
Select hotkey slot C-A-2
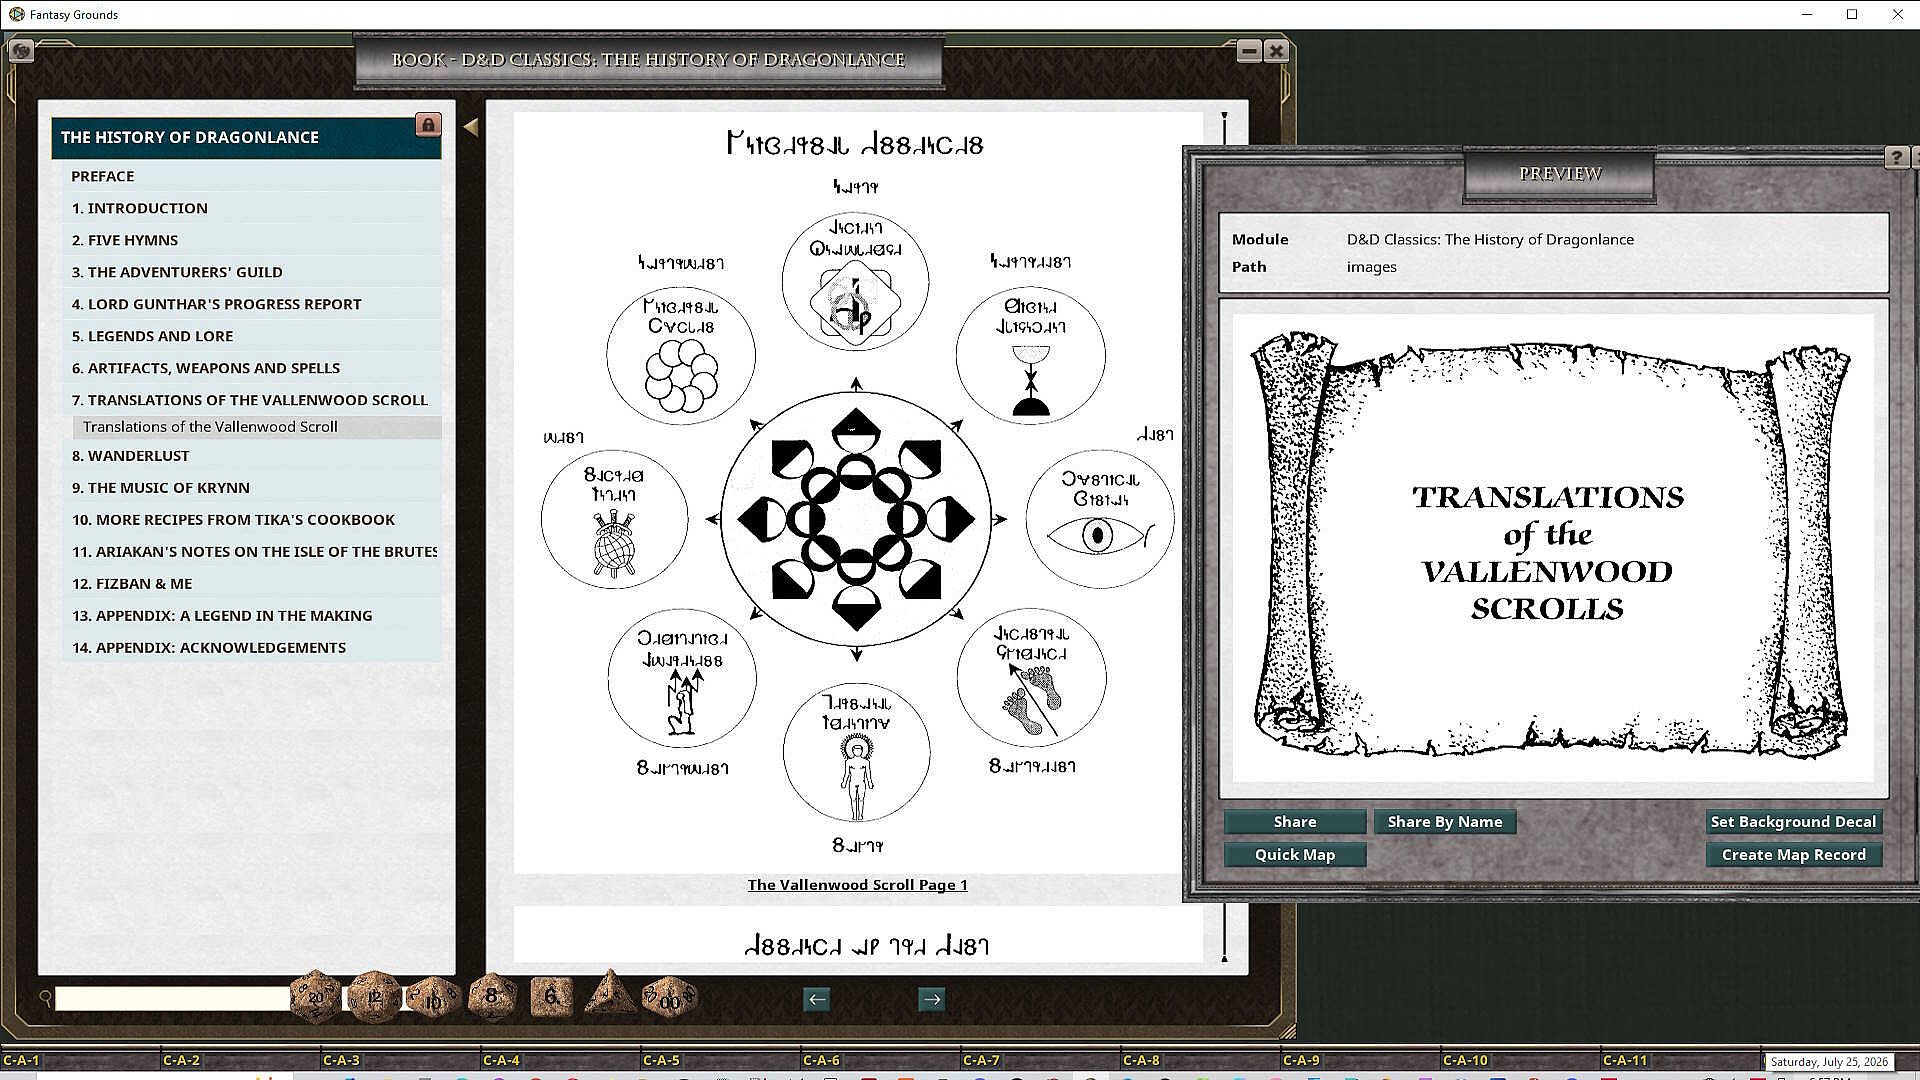[240, 1060]
